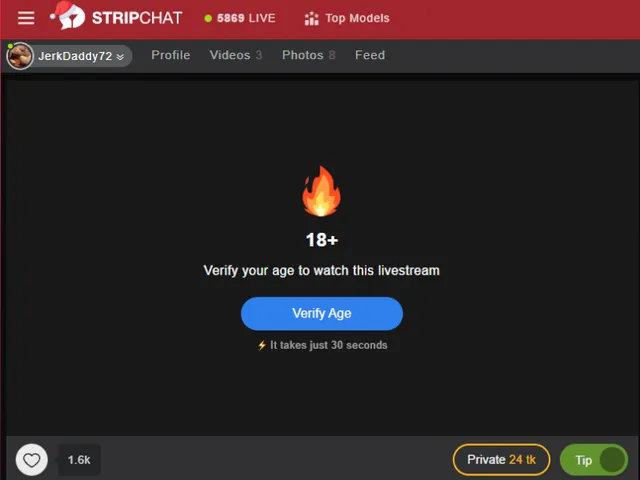Open the Videos tab

pos(236,55)
